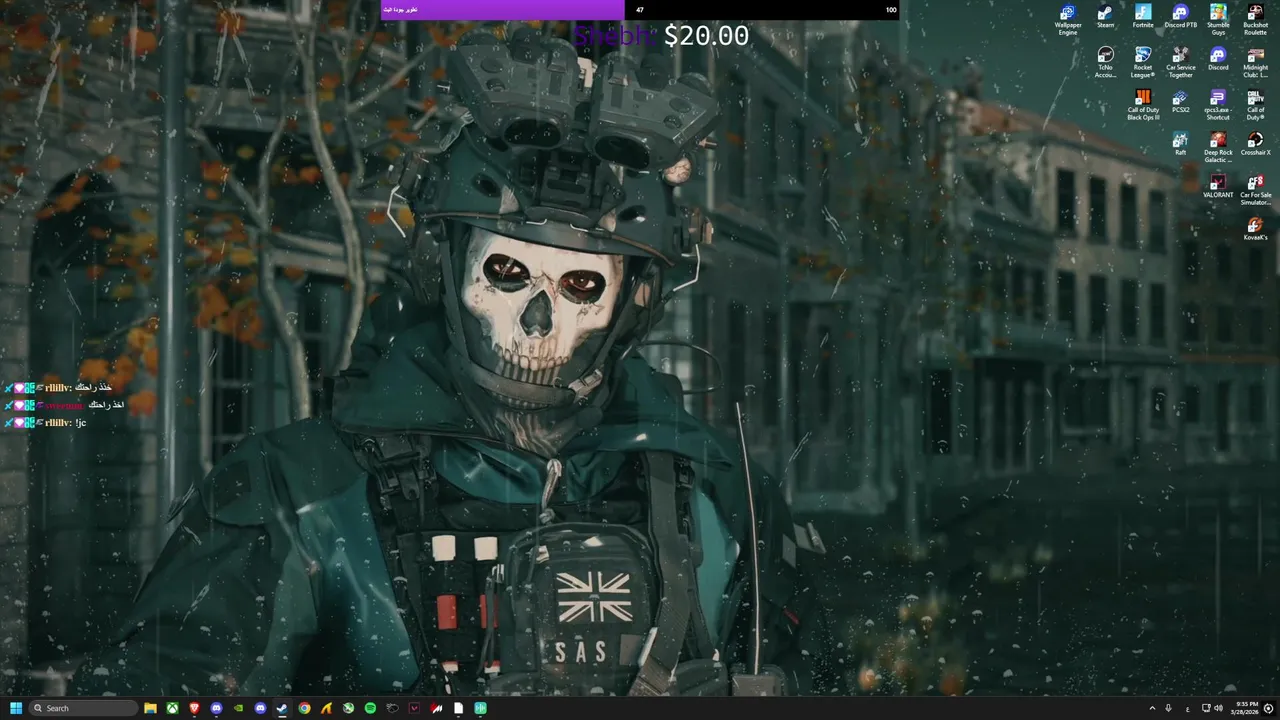Image resolution: width=1280 pixels, height=720 pixels.
Task: Select Car For Sale Simulator icon
Action: coord(1255,190)
